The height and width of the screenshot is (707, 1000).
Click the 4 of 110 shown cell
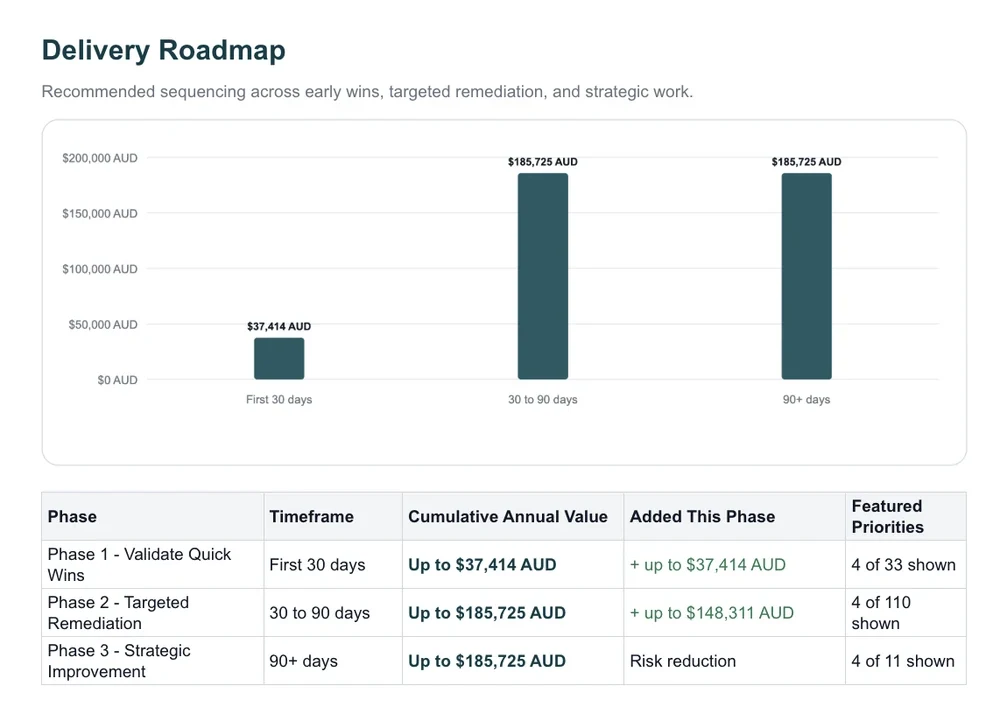(x=906, y=613)
